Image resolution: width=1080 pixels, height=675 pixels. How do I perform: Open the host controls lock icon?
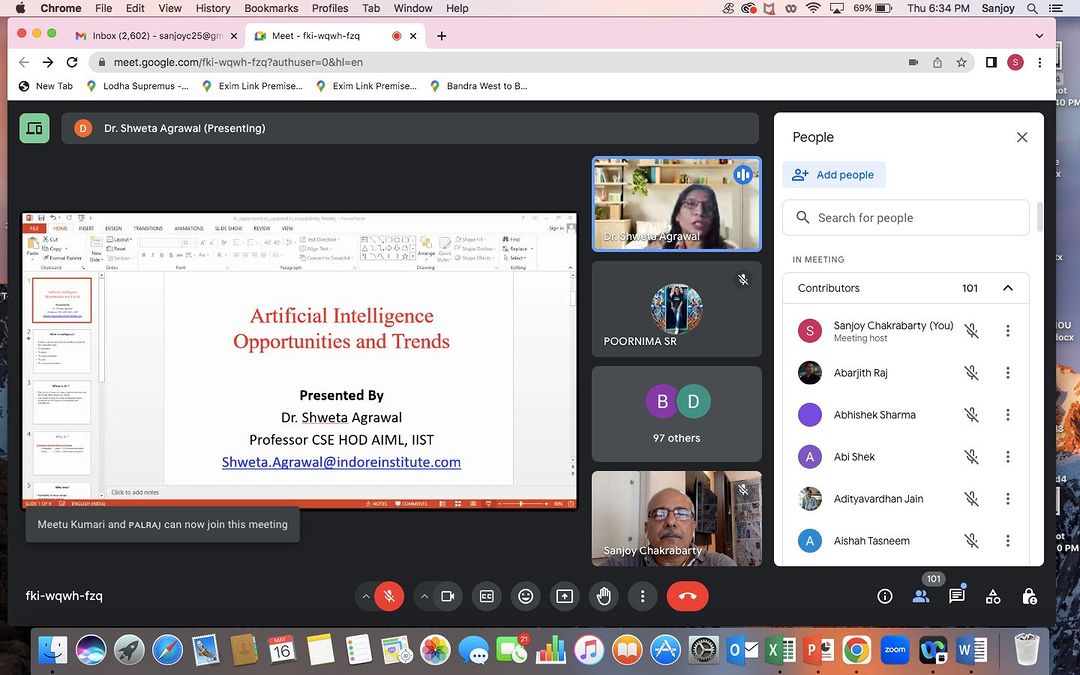[1029, 596]
